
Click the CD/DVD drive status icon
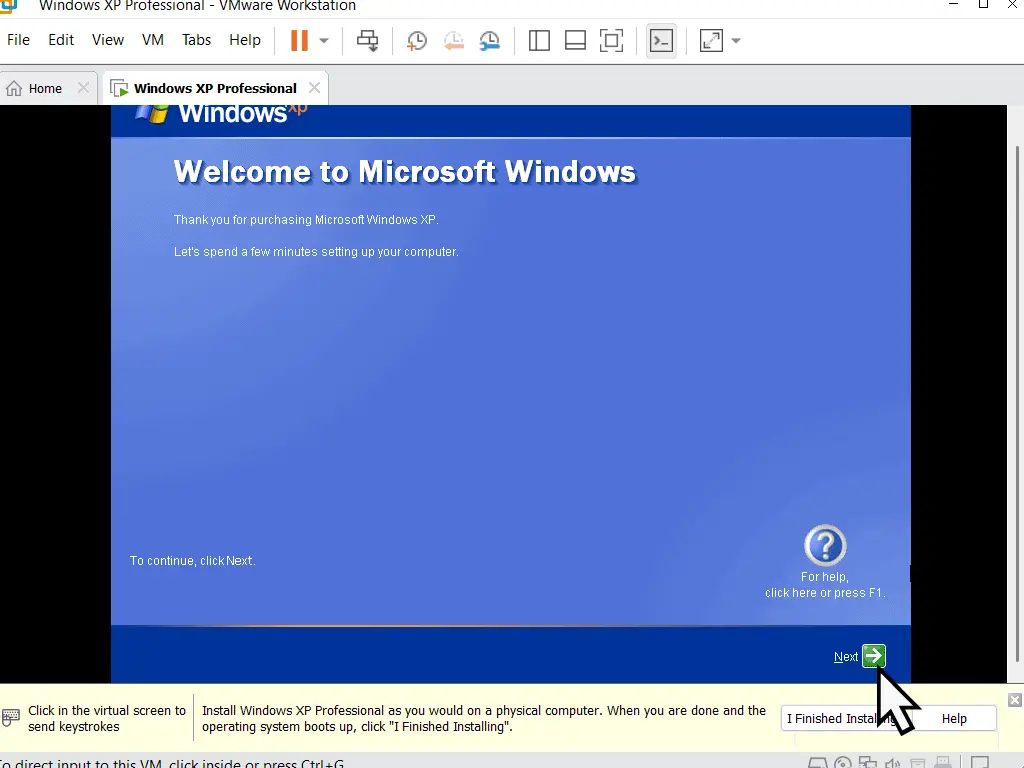842,762
